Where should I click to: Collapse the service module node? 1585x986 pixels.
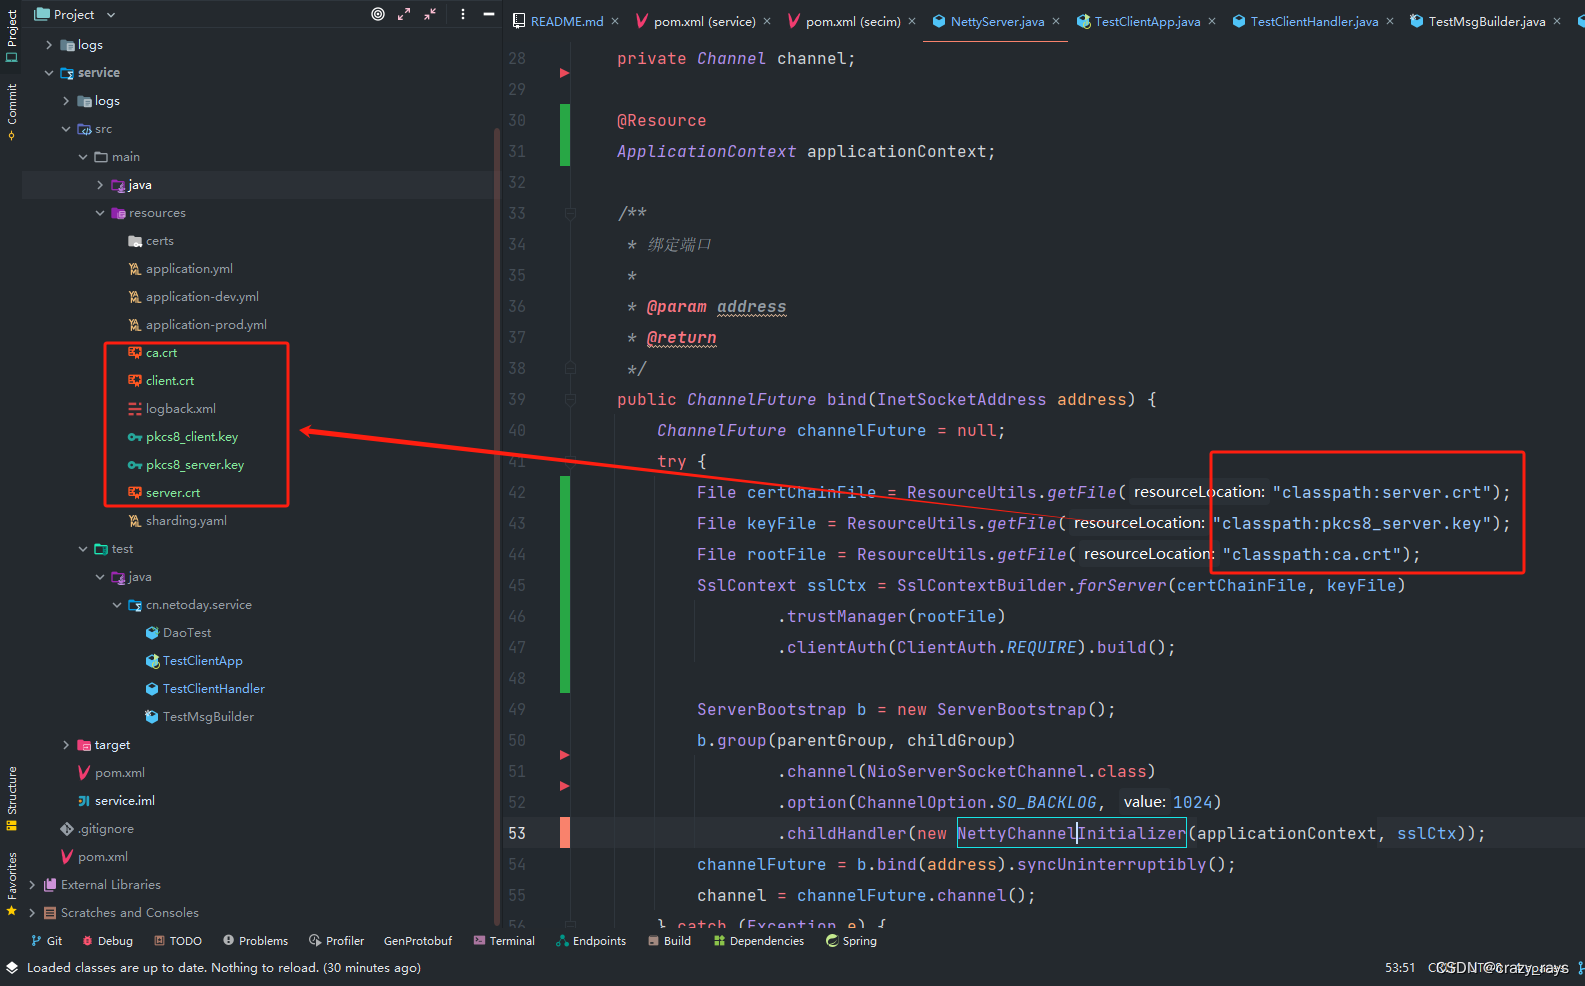[49, 73]
